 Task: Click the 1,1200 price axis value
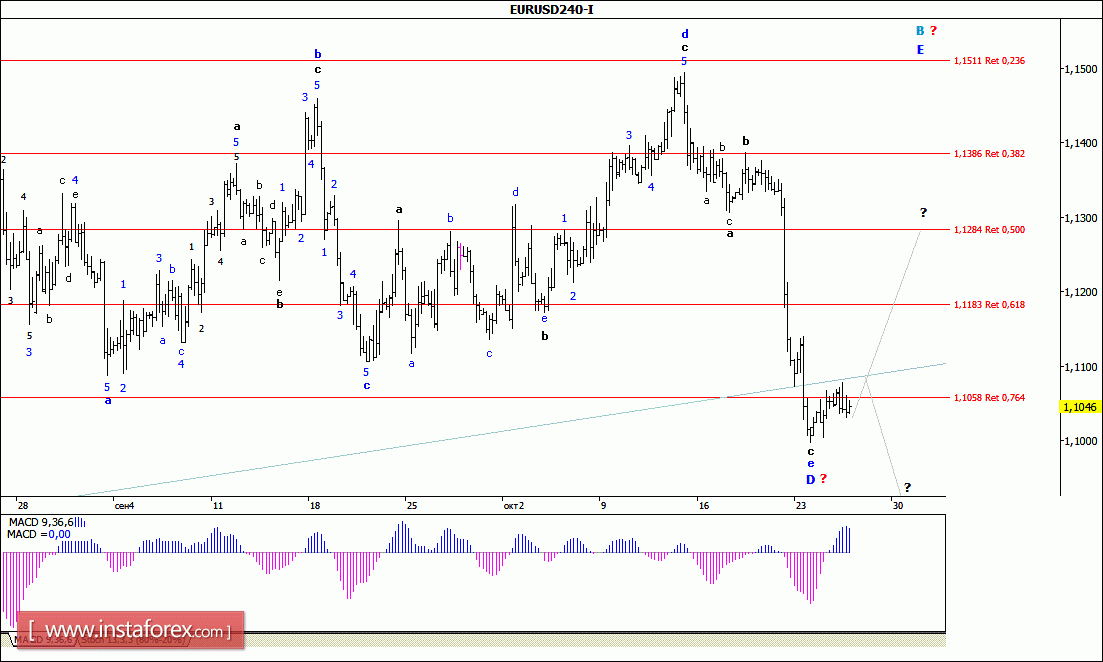1080,292
